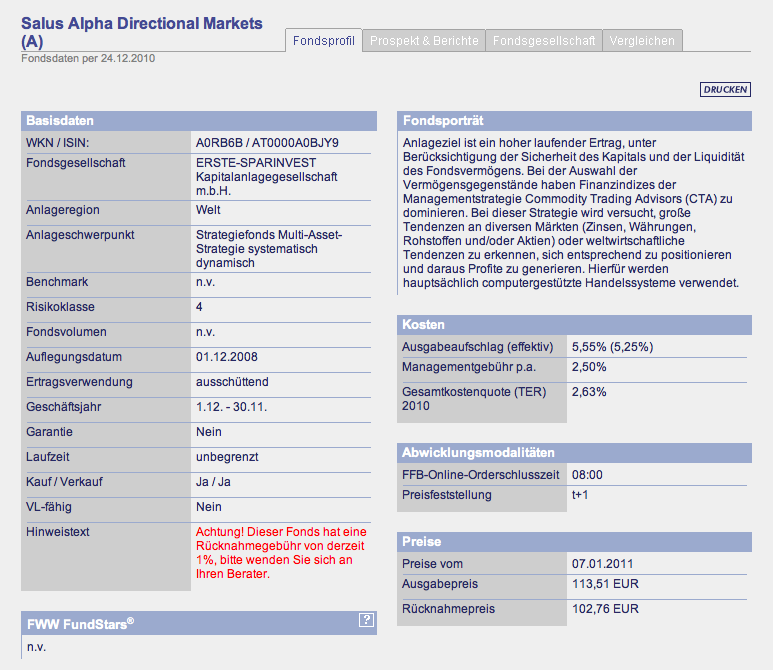
Task: Click the red Rücknahmegebühr warning text
Action: (281, 553)
